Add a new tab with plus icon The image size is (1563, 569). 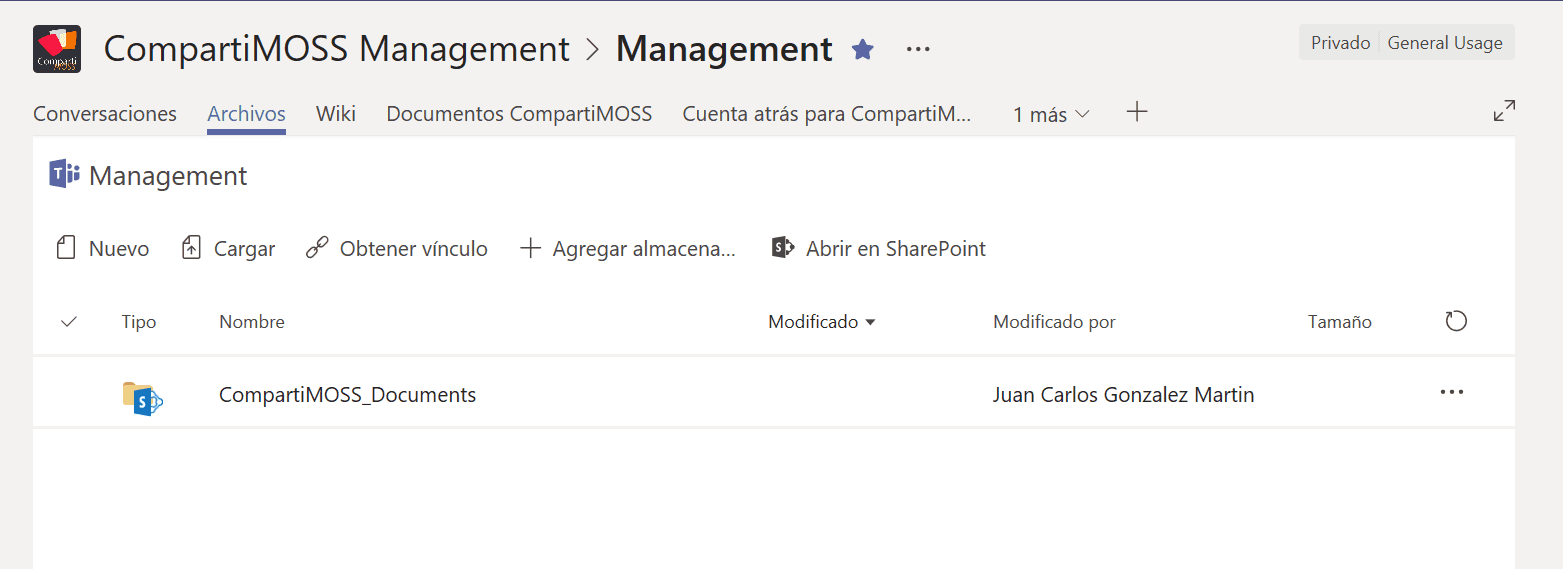pyautogui.click(x=1137, y=112)
